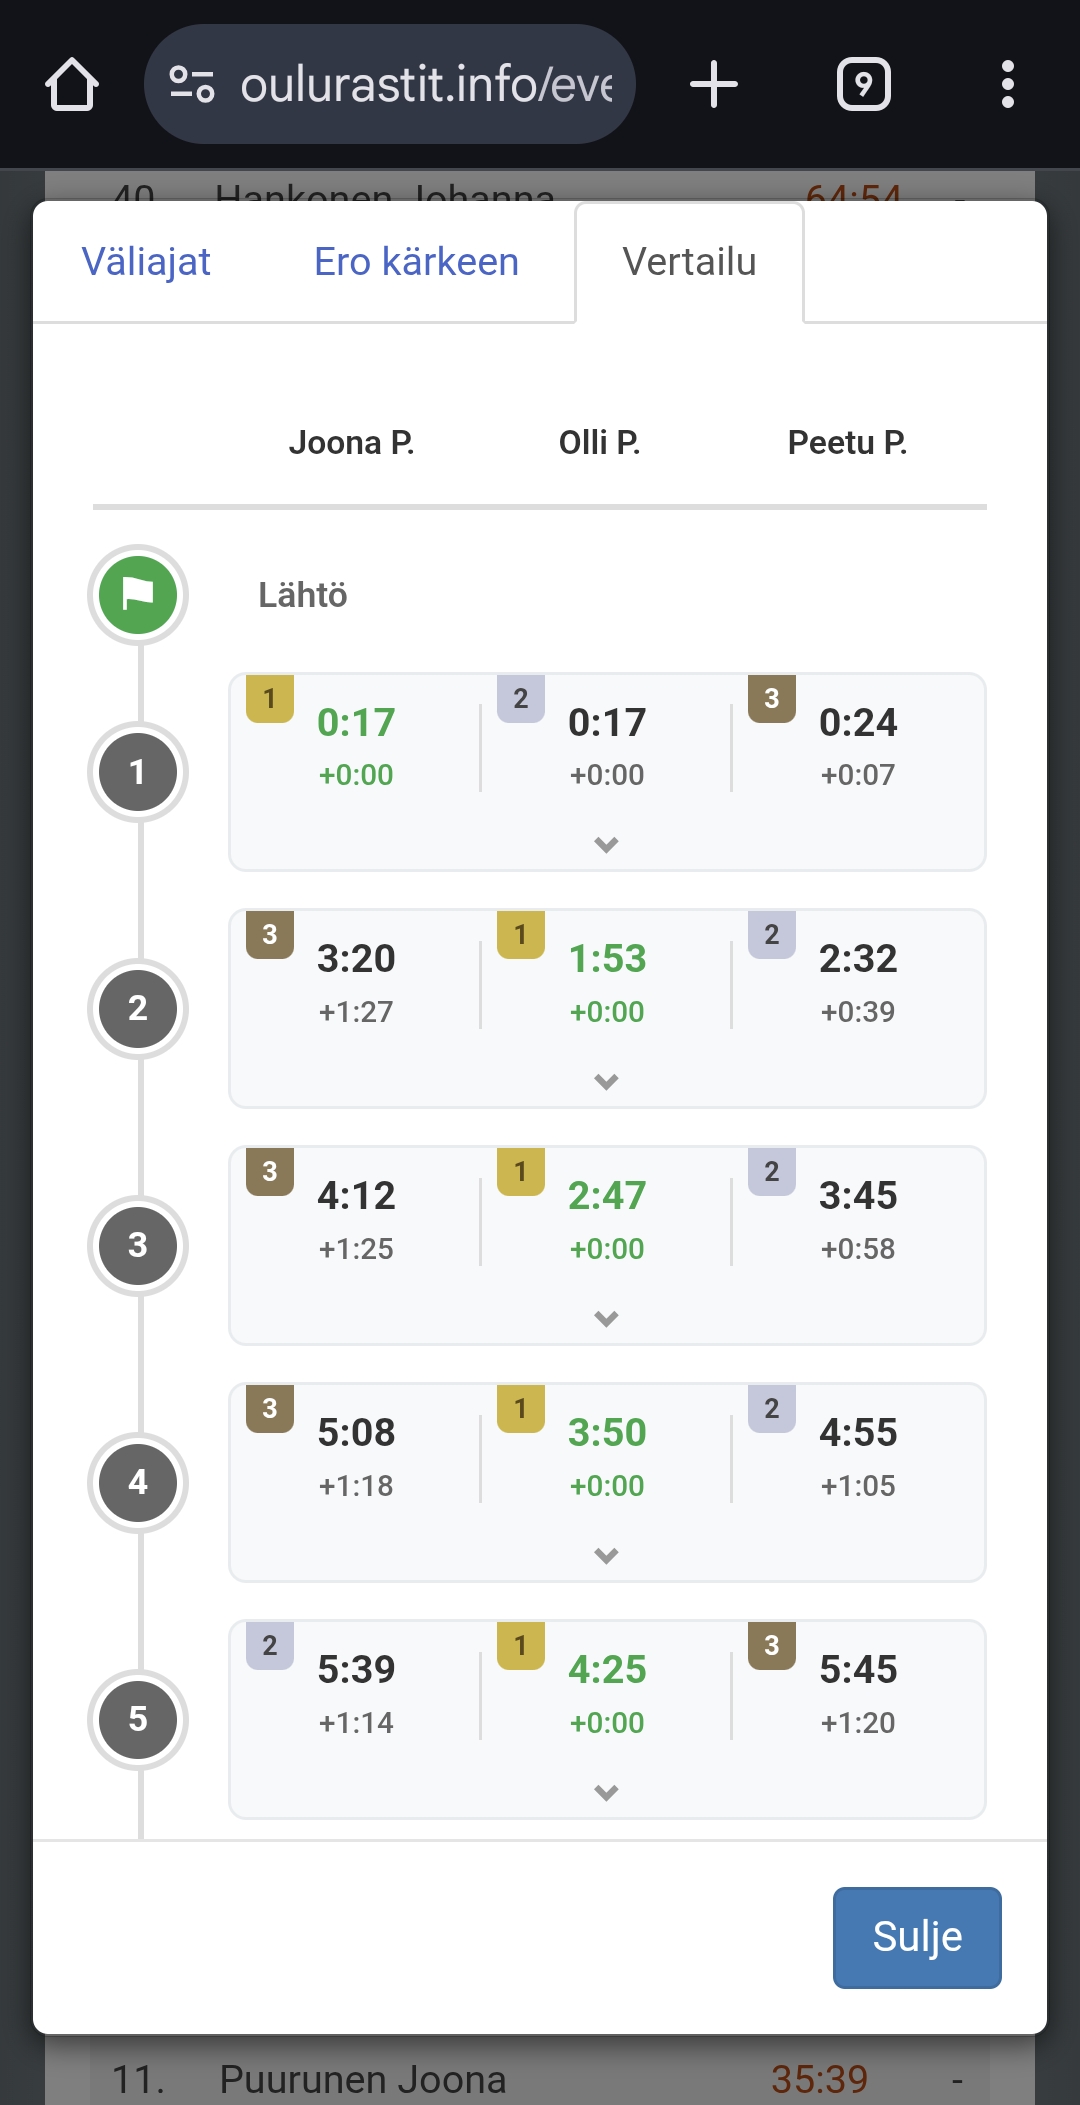Expand the control 5 split details chevron
Image resolution: width=1080 pixels, height=2105 pixels.
606,1792
